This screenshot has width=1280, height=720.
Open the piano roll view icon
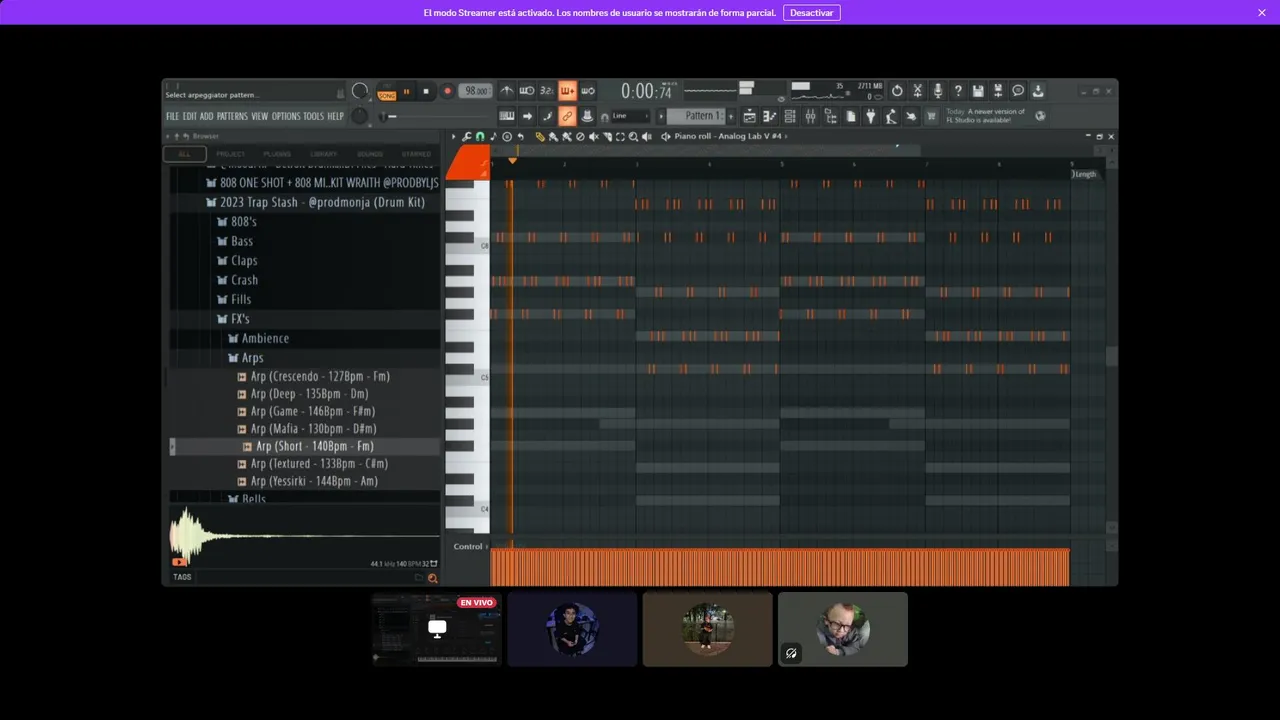[x=770, y=117]
